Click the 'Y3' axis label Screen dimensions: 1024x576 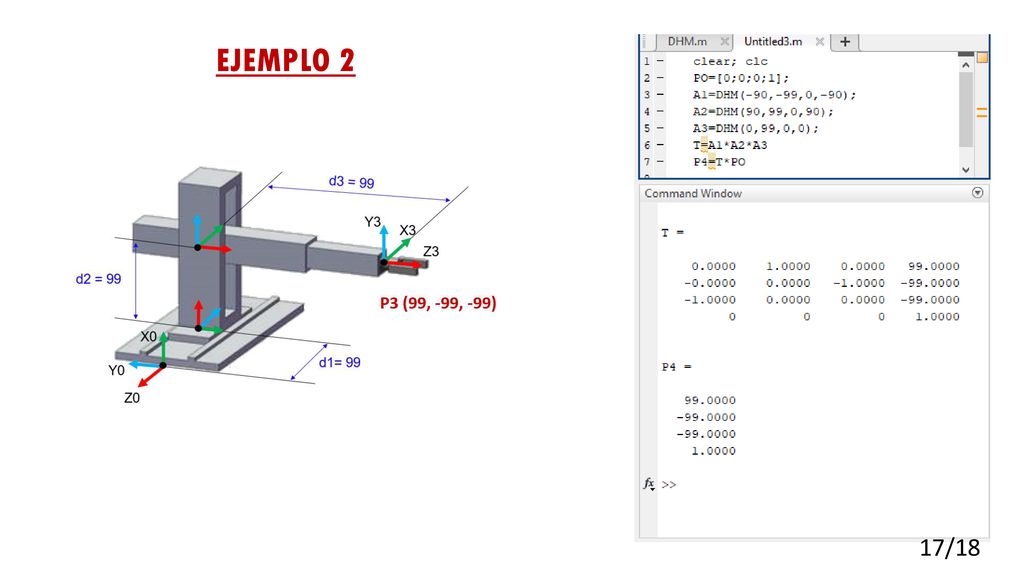tap(372, 222)
